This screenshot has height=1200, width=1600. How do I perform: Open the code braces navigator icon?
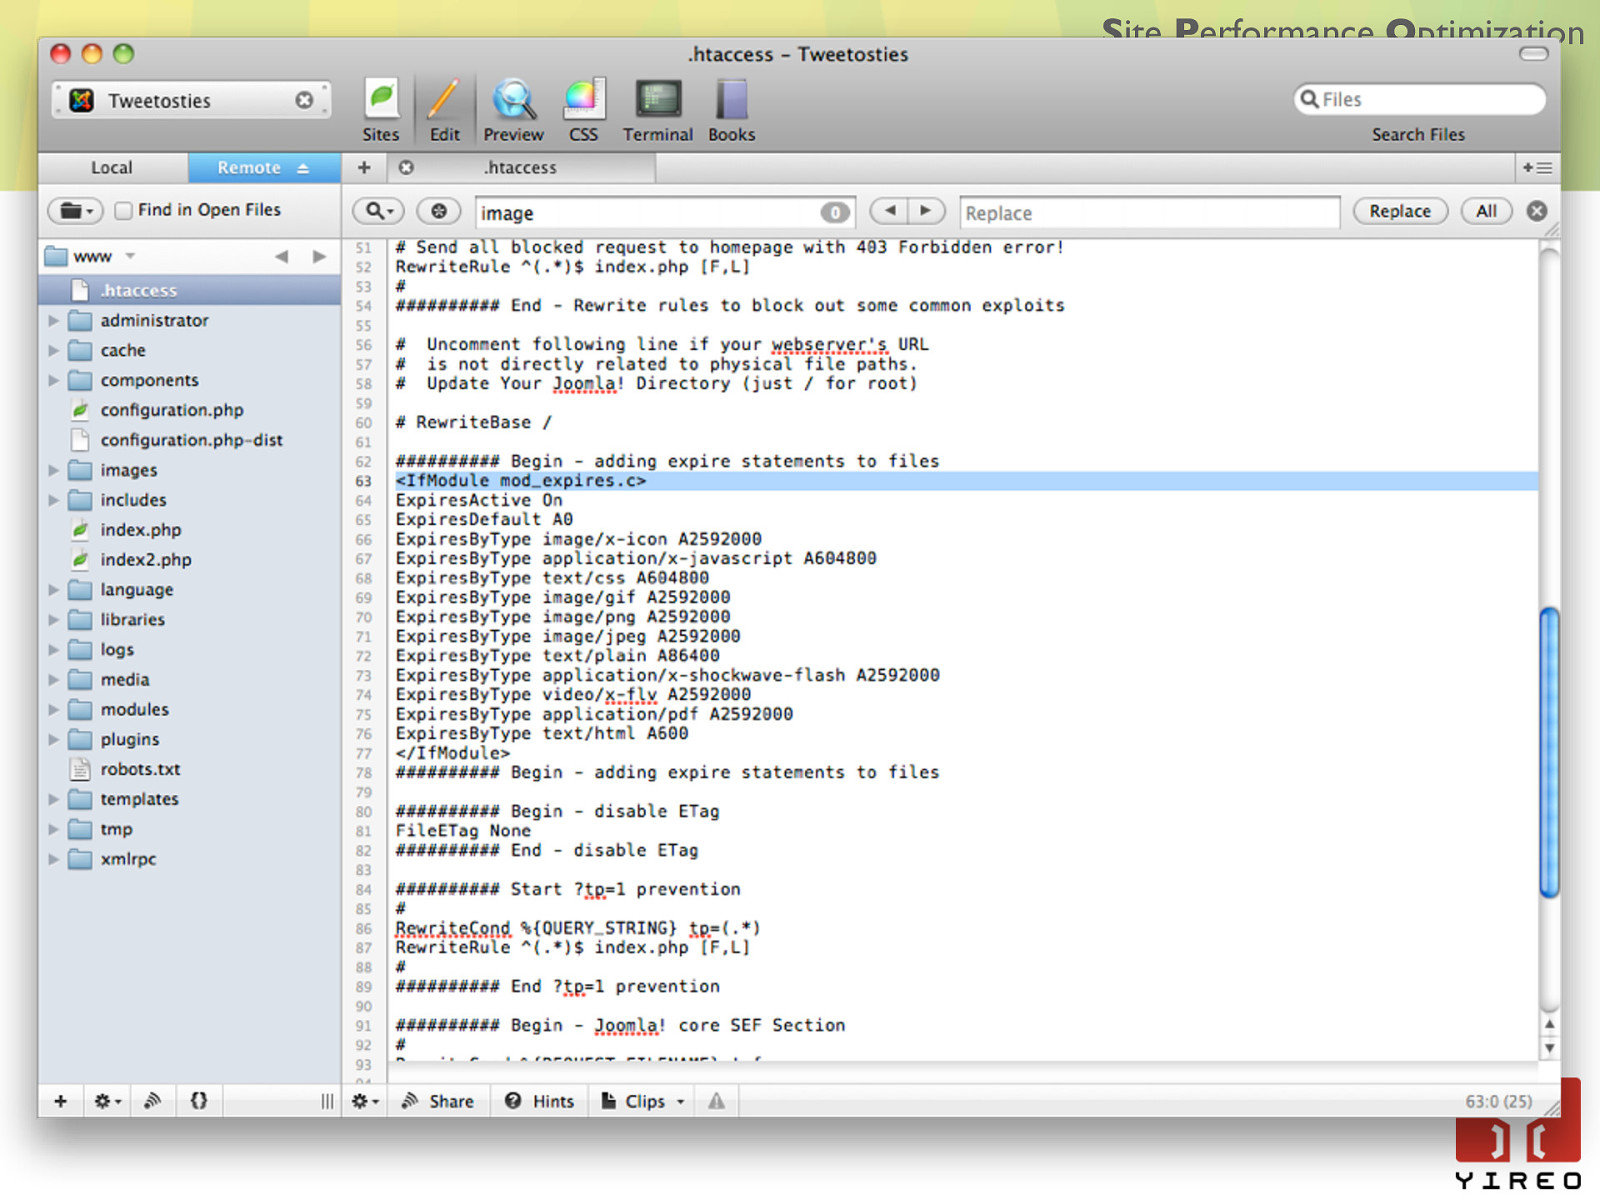199,1101
